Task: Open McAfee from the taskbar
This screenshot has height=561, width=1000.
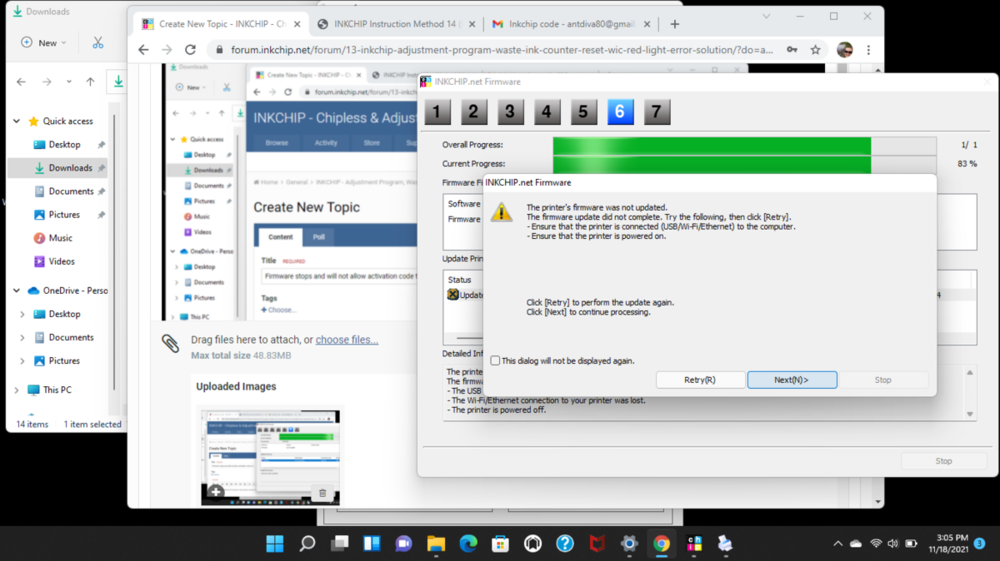Action: tap(597, 544)
